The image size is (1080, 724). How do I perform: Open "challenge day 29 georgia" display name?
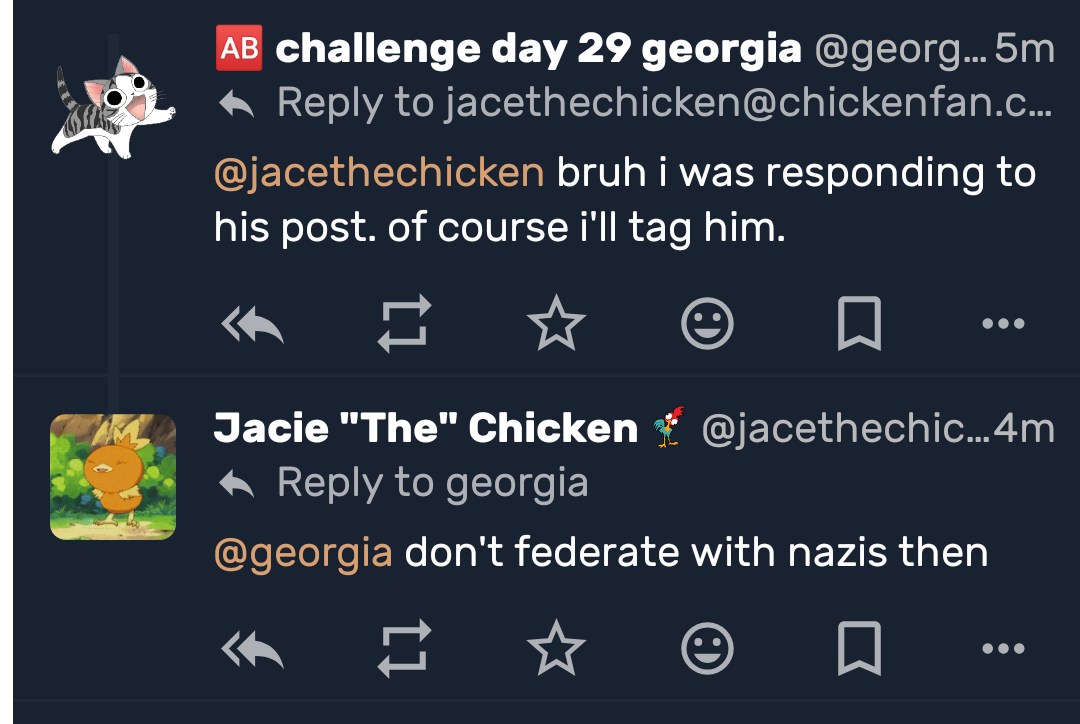coord(537,49)
